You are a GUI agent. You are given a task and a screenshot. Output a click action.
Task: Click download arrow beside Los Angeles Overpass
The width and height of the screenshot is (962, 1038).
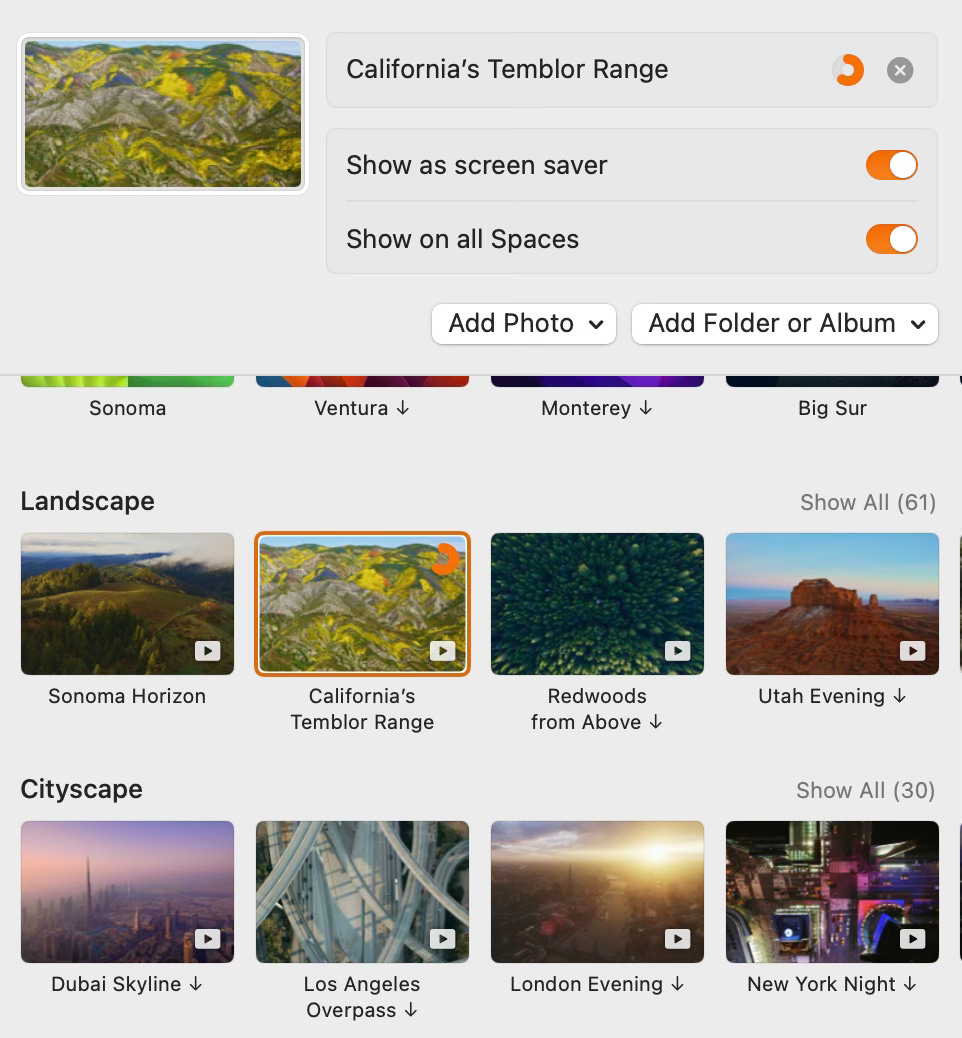[x=410, y=1010]
